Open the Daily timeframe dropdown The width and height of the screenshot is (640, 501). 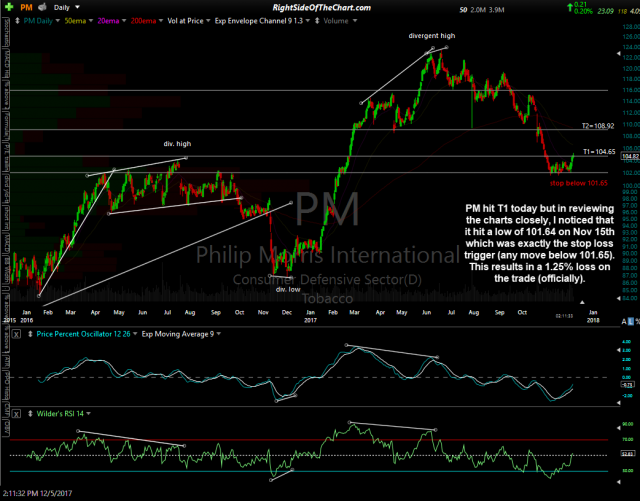pyautogui.click(x=77, y=7)
